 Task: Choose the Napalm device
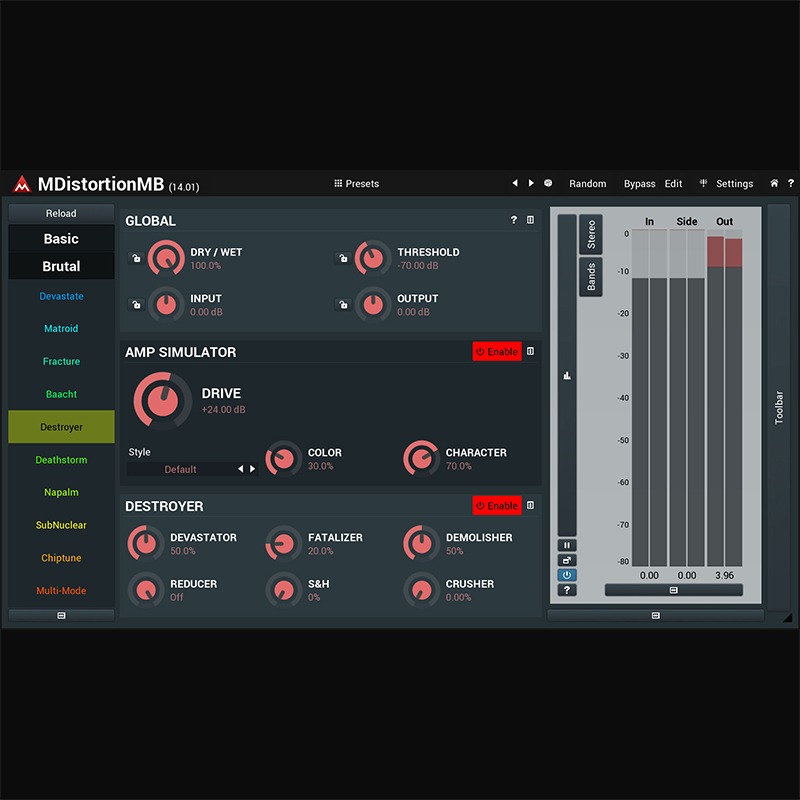[61, 492]
